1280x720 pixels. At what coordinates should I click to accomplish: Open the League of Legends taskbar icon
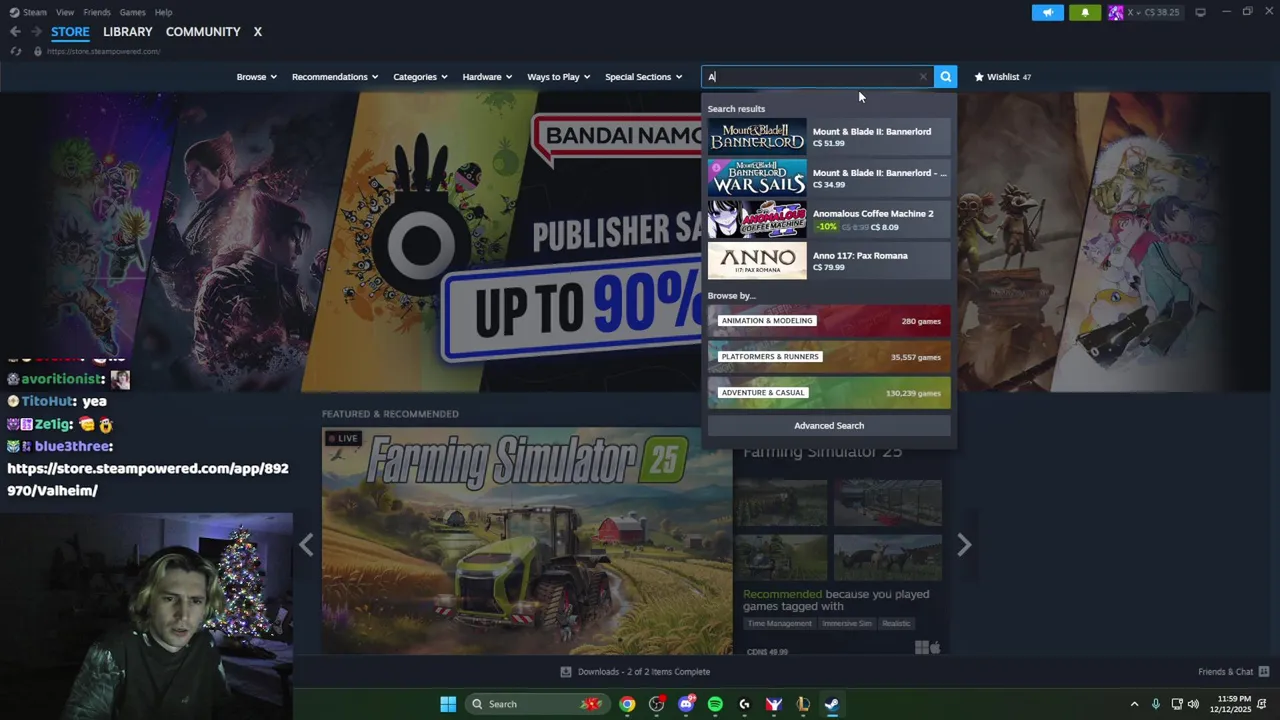coord(803,704)
